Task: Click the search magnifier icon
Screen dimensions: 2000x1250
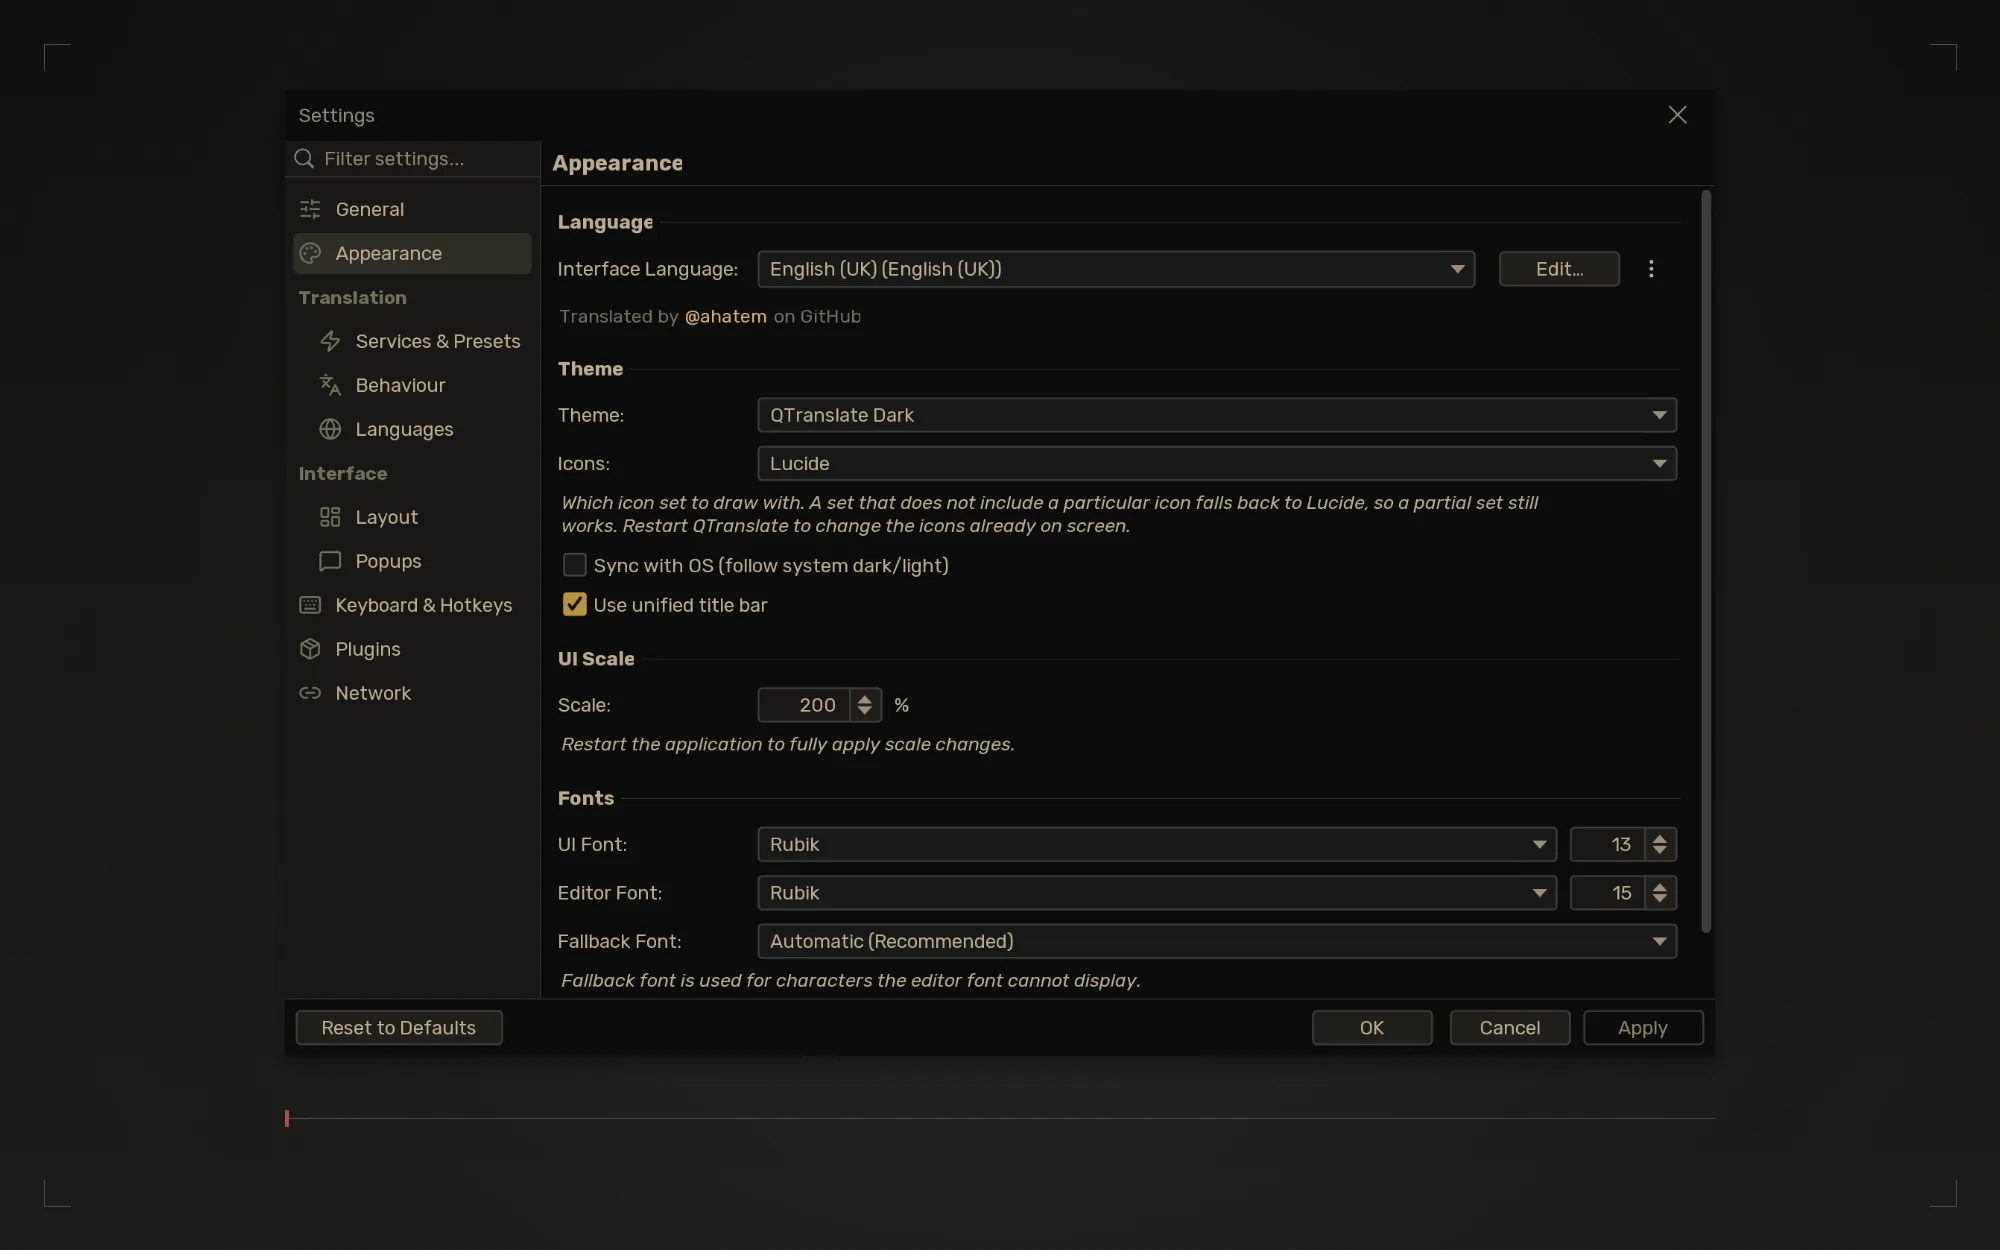Action: [304, 159]
